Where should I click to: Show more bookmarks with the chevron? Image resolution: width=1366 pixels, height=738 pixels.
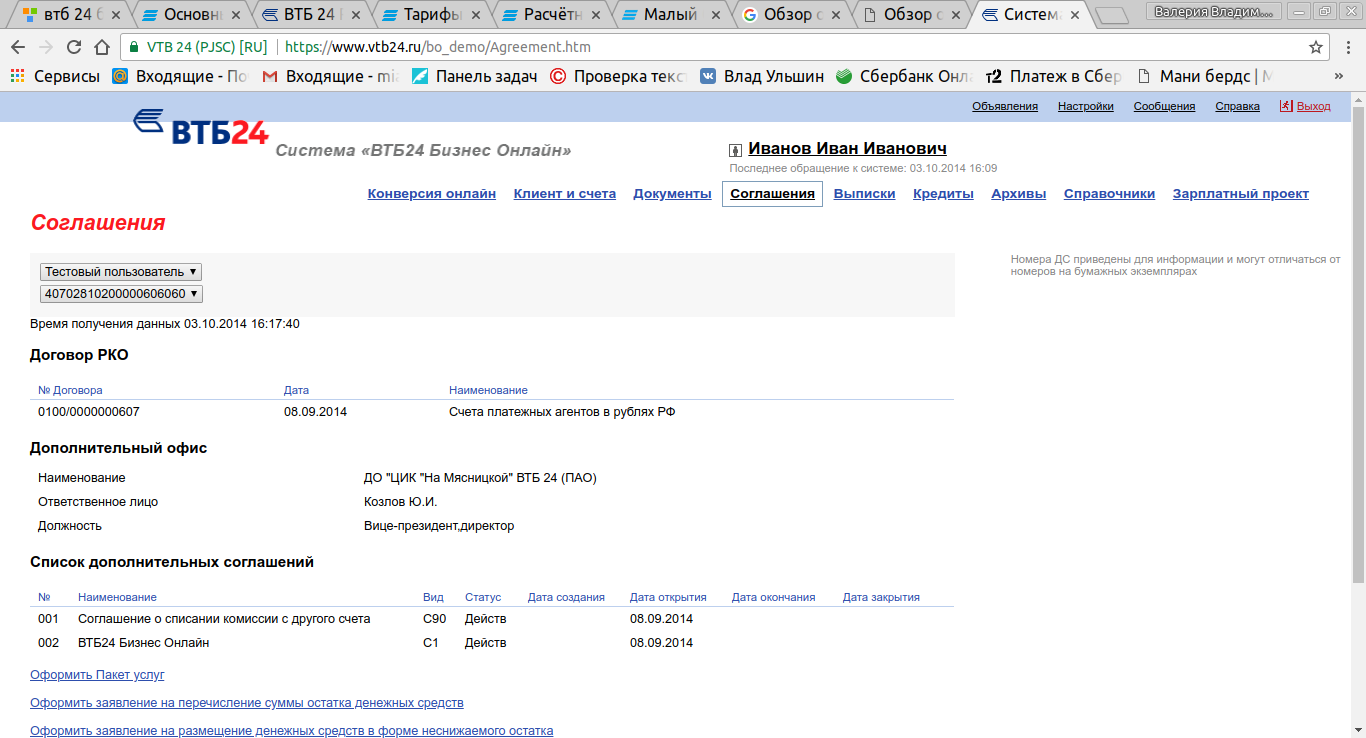(x=1338, y=76)
